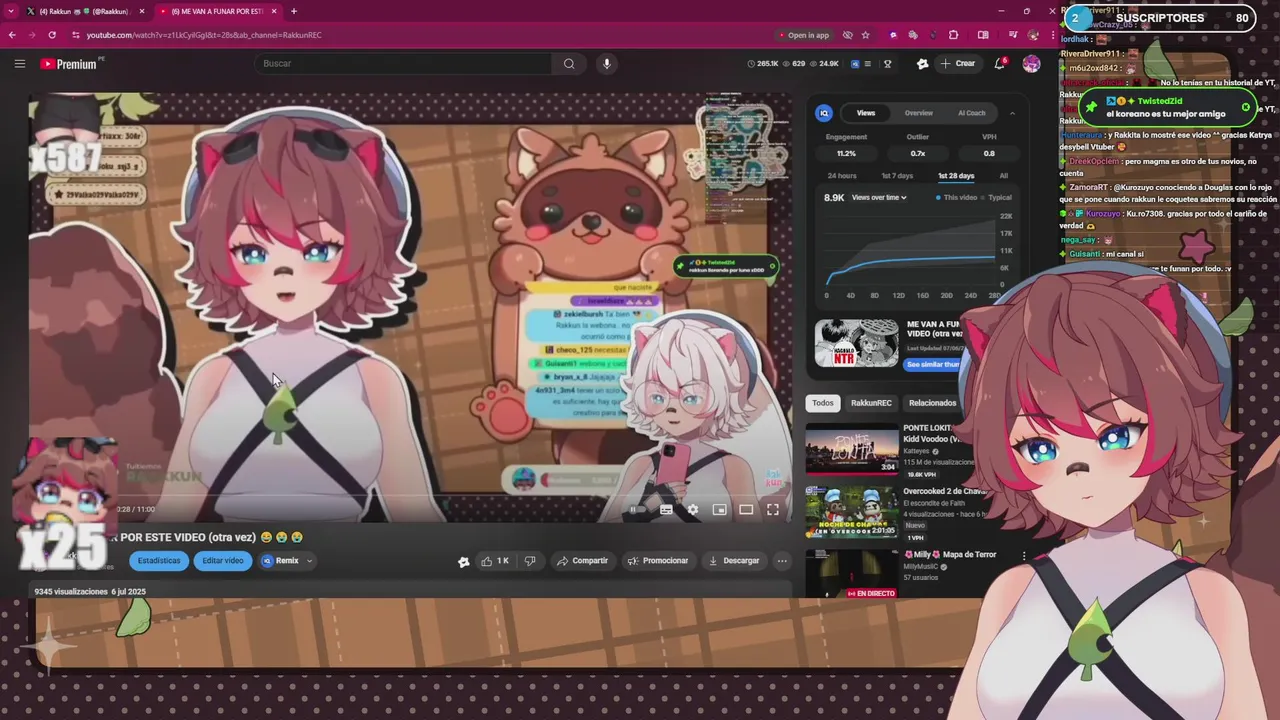Toggle video autoplay switch in player

(x=636, y=510)
